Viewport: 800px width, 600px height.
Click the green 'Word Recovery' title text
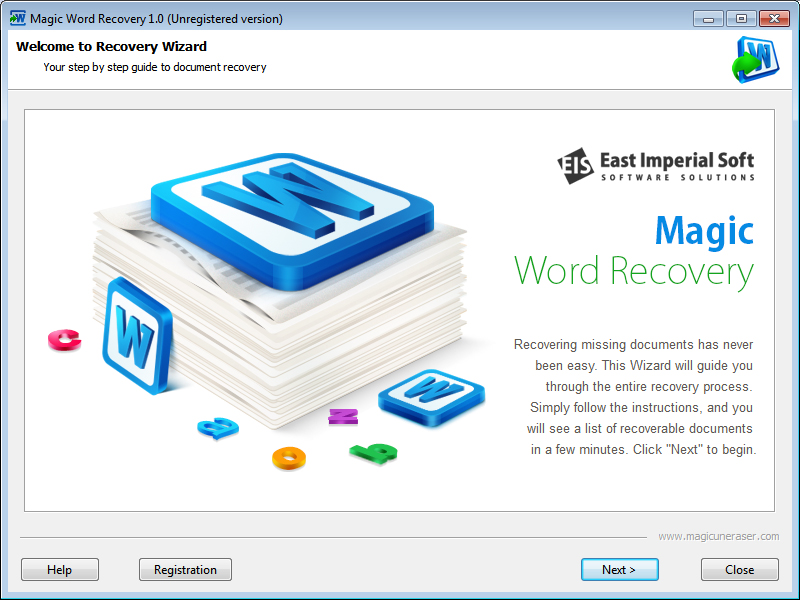634,271
